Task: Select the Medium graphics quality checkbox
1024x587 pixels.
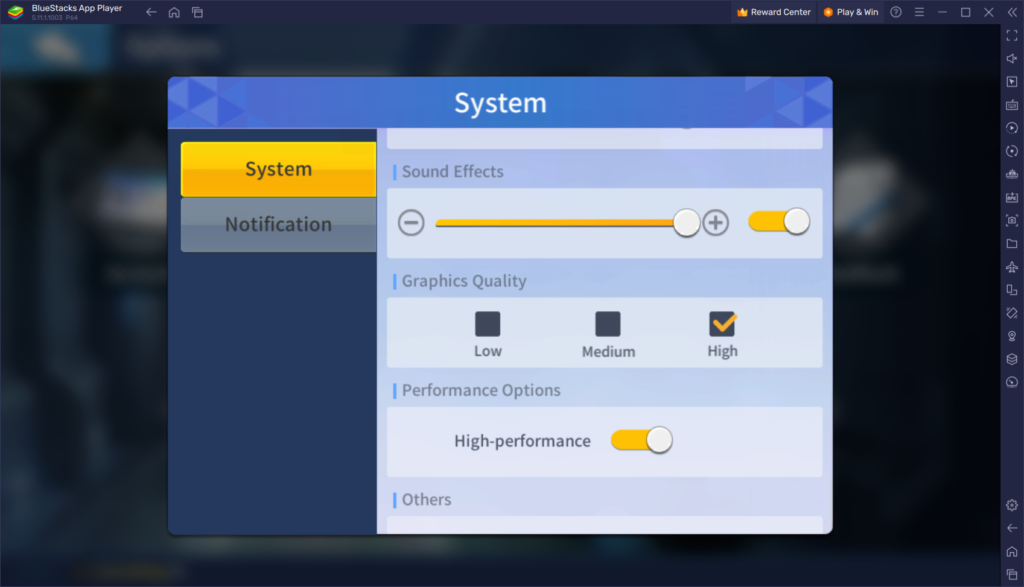Action: click(x=608, y=324)
